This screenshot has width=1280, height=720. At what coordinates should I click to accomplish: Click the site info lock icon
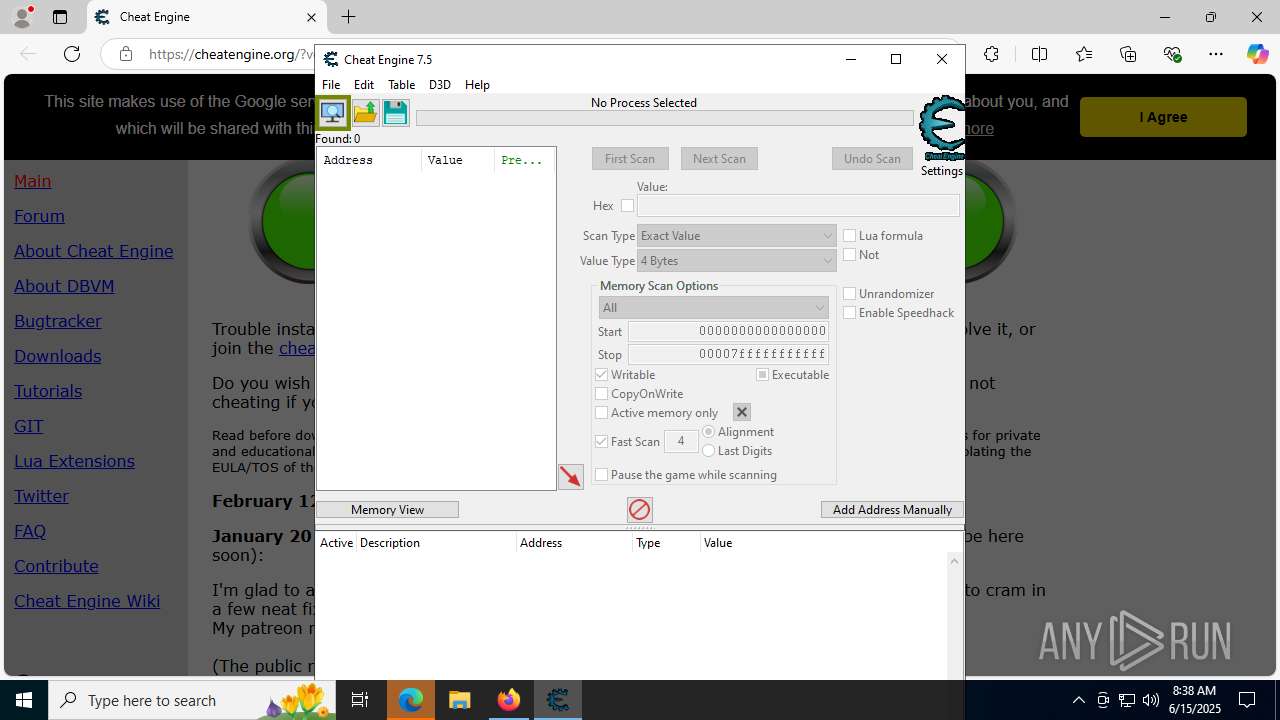pyautogui.click(x=126, y=54)
